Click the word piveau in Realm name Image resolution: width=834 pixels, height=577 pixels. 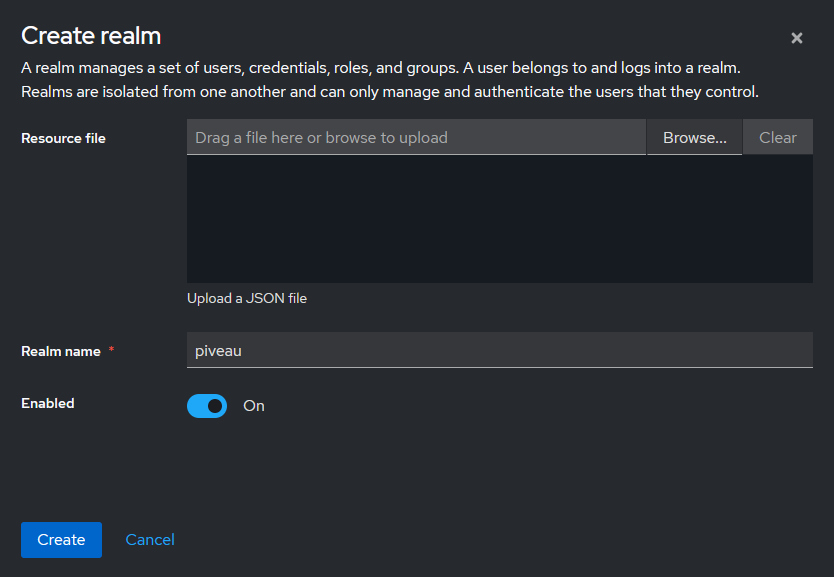(218, 351)
